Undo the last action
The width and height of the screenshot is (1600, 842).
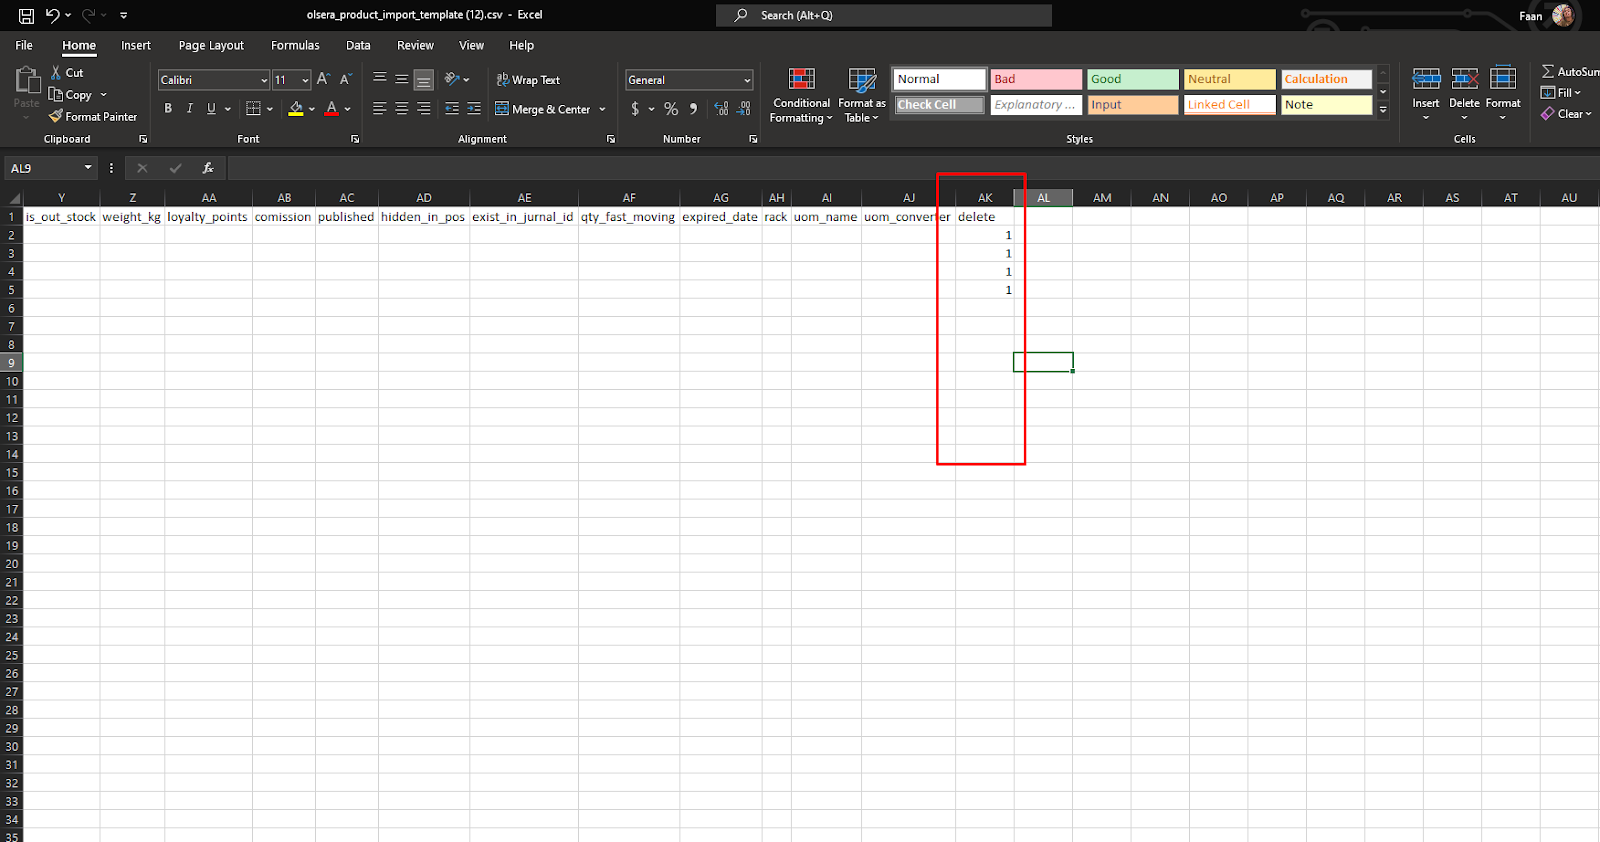pos(52,15)
